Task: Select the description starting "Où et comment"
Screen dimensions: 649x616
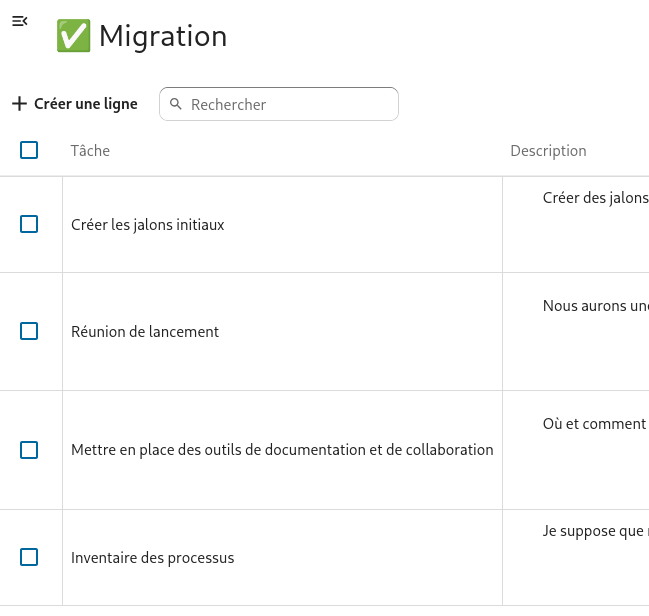Action: 594,424
